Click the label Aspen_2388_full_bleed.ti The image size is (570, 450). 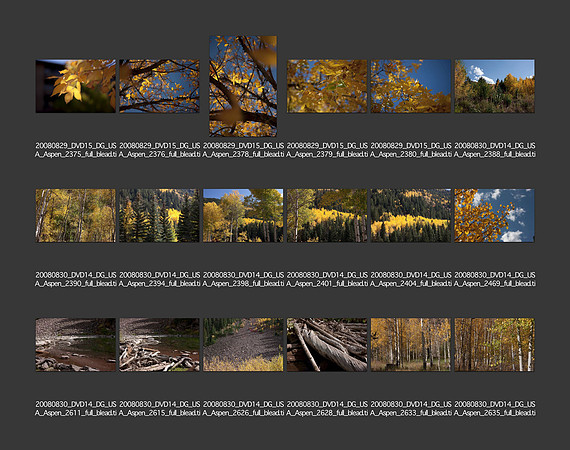tap(494, 150)
